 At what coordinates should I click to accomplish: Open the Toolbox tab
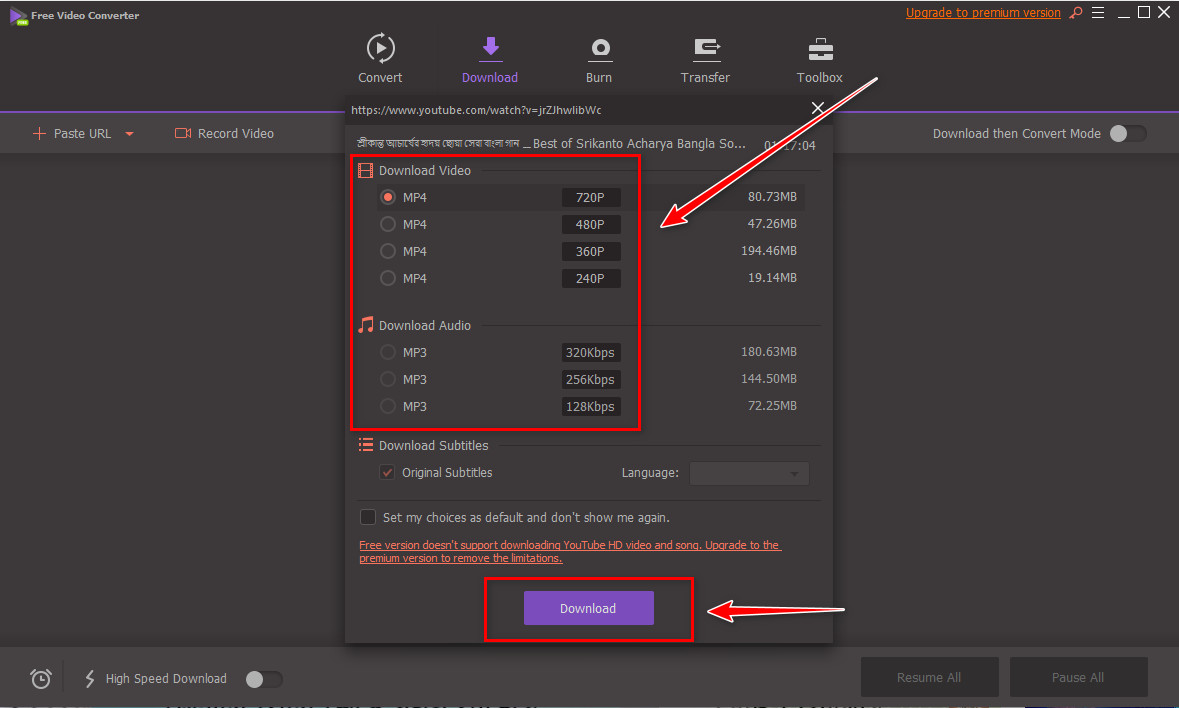coord(820,59)
